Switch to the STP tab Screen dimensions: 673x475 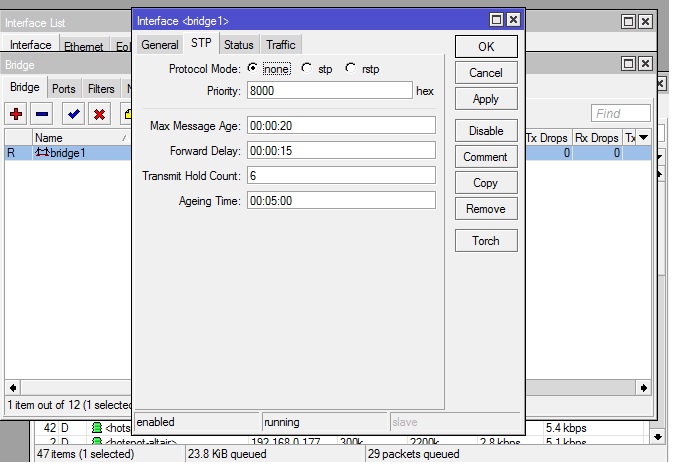pos(201,43)
